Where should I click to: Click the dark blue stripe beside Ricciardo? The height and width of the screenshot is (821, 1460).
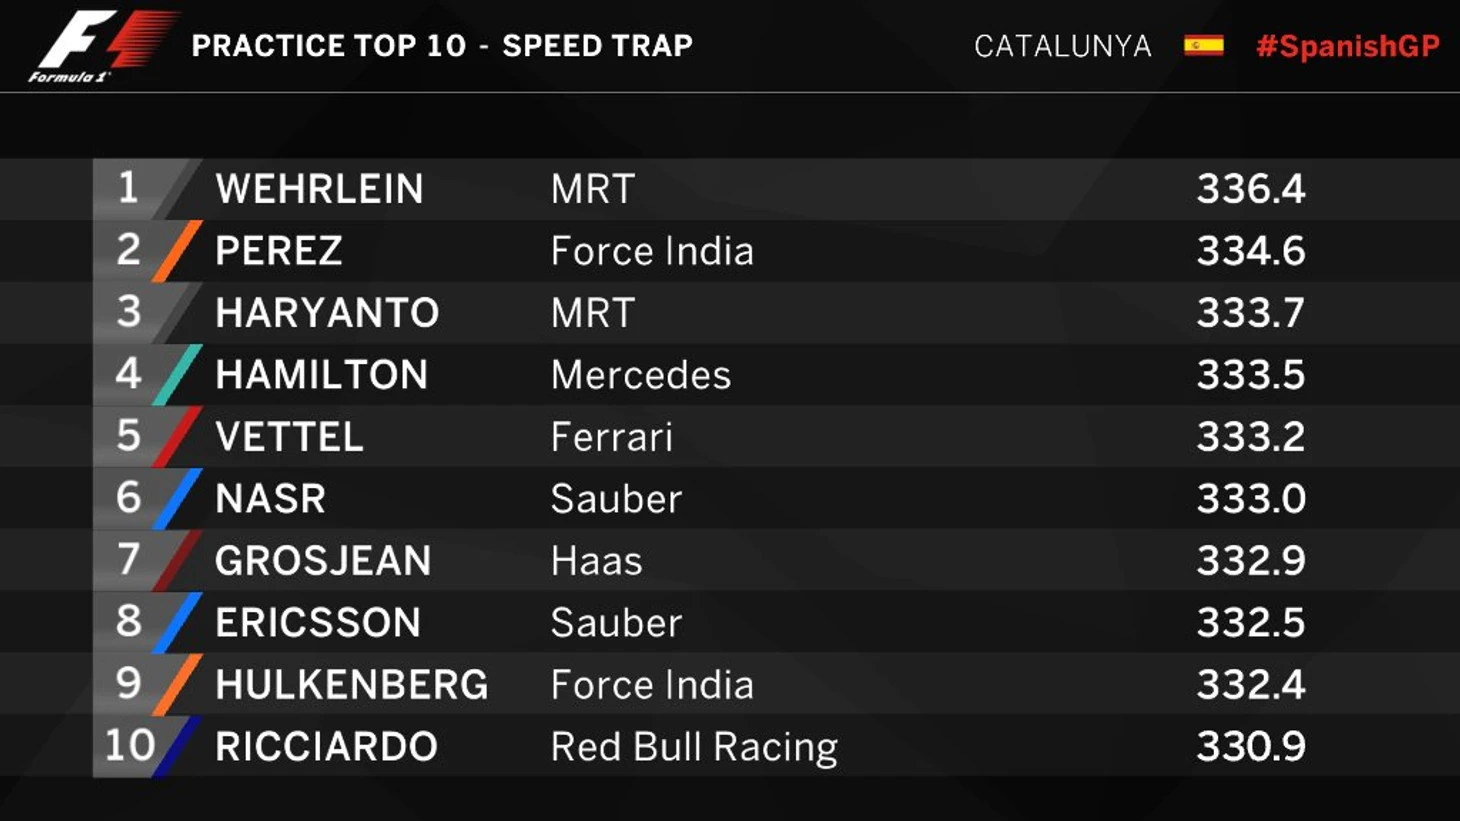[177, 747]
